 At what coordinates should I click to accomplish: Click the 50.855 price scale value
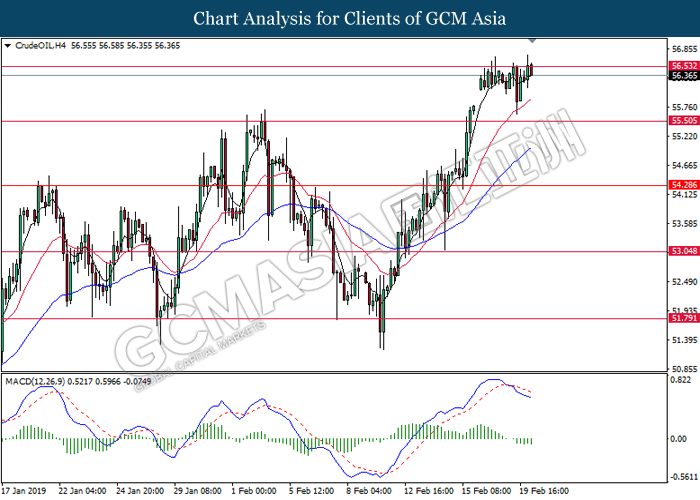click(684, 369)
